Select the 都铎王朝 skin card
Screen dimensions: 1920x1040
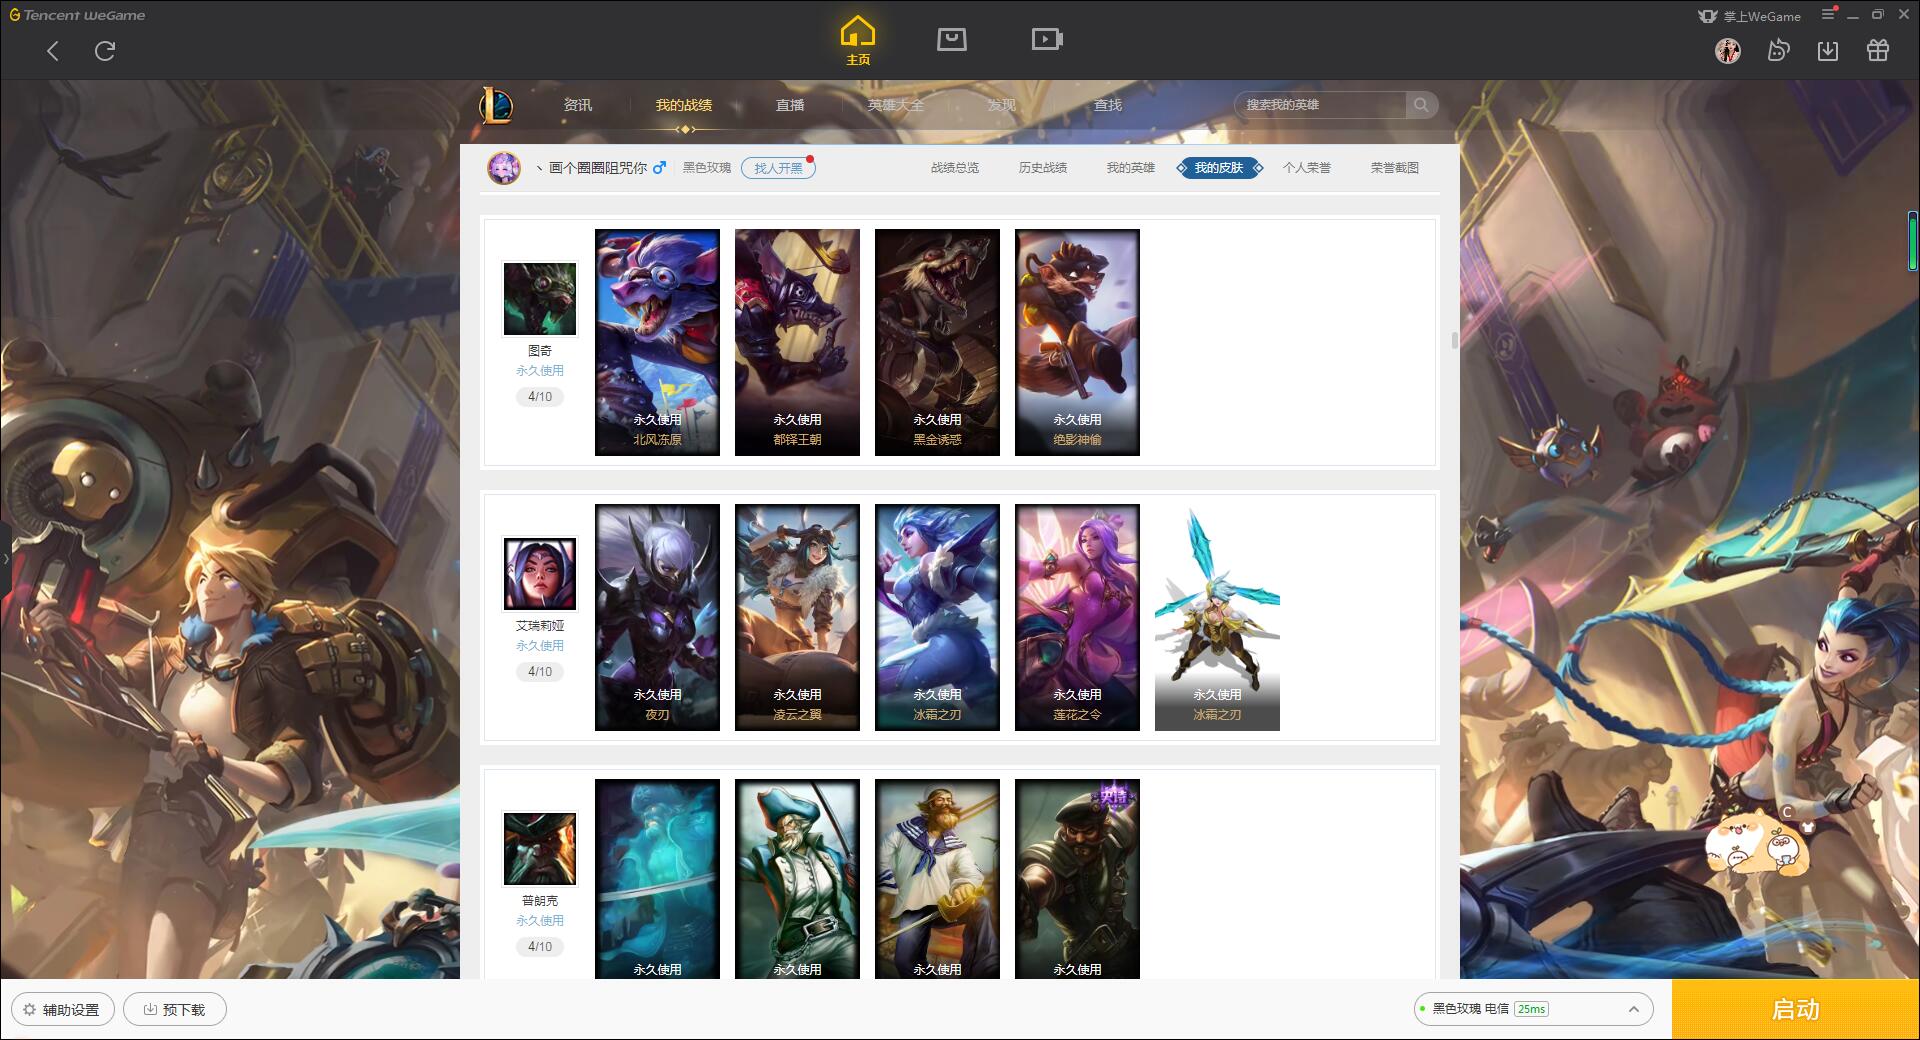pos(797,342)
